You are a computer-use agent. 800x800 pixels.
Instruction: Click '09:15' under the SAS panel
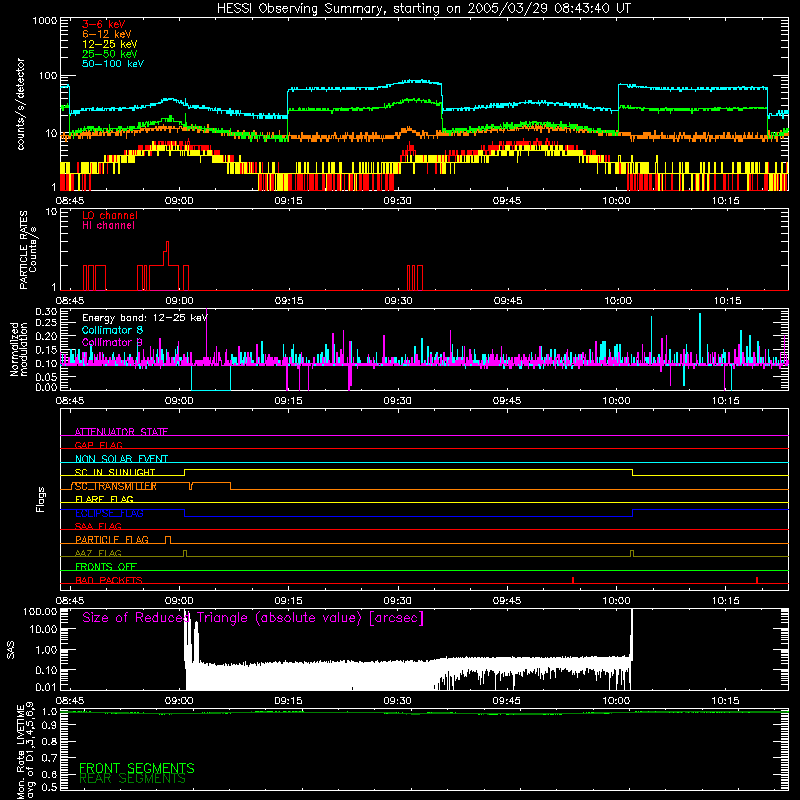pyautogui.click(x=288, y=701)
